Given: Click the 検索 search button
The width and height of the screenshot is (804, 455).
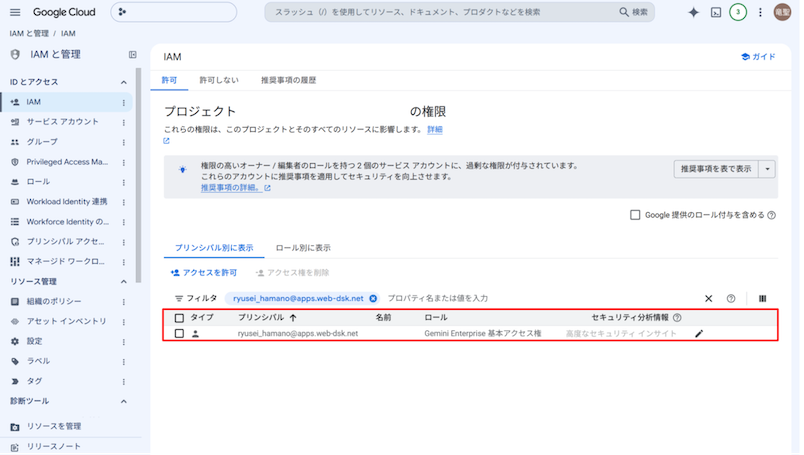Looking at the screenshot, I should coord(634,12).
